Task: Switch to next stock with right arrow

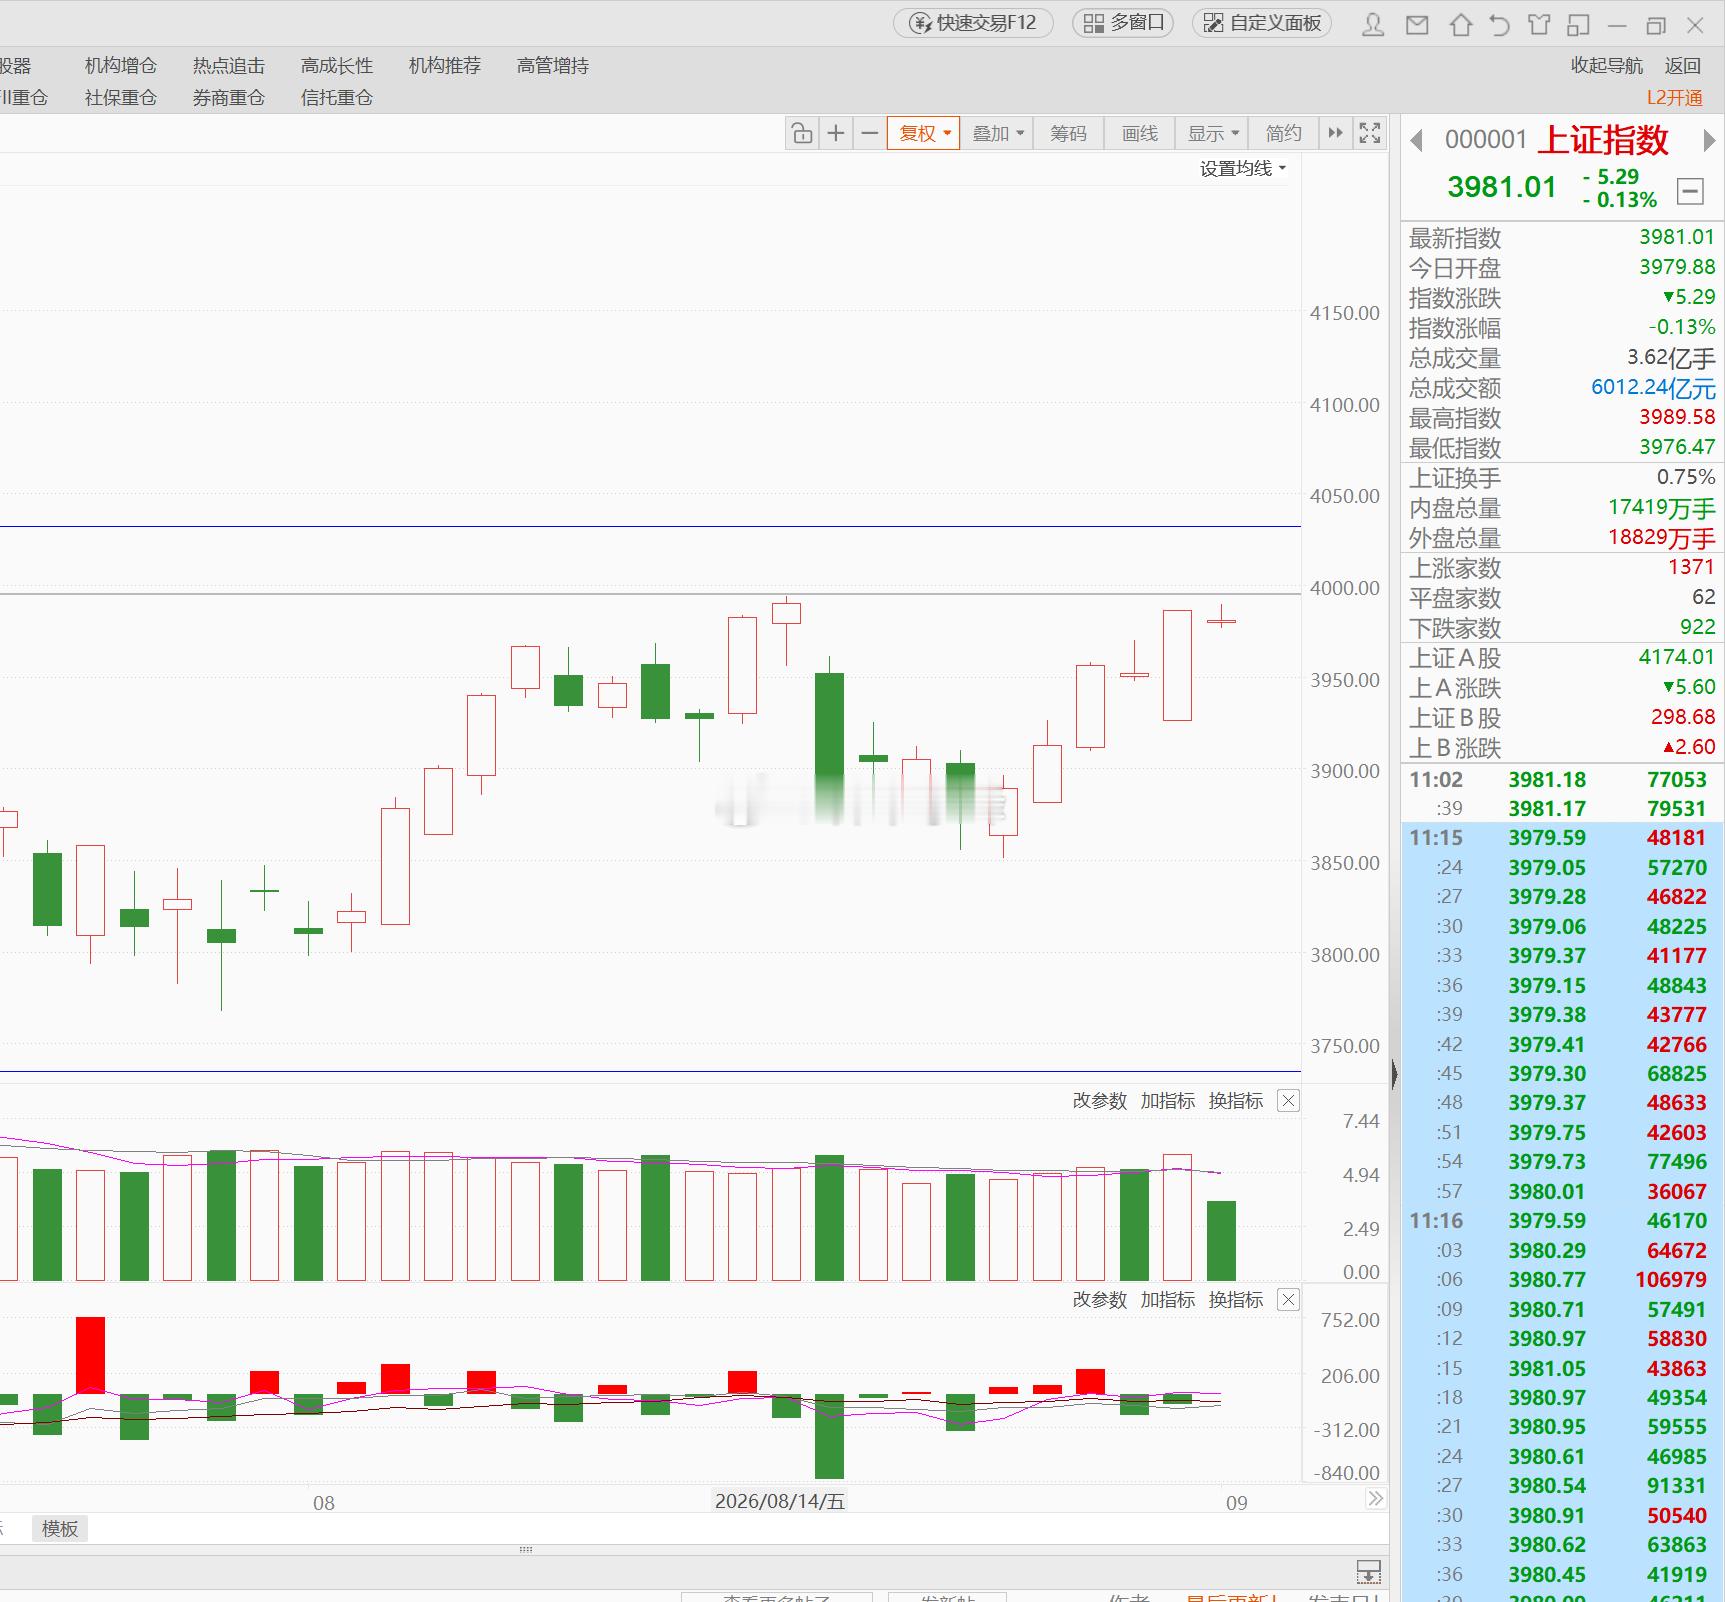Action: pos(1709,141)
